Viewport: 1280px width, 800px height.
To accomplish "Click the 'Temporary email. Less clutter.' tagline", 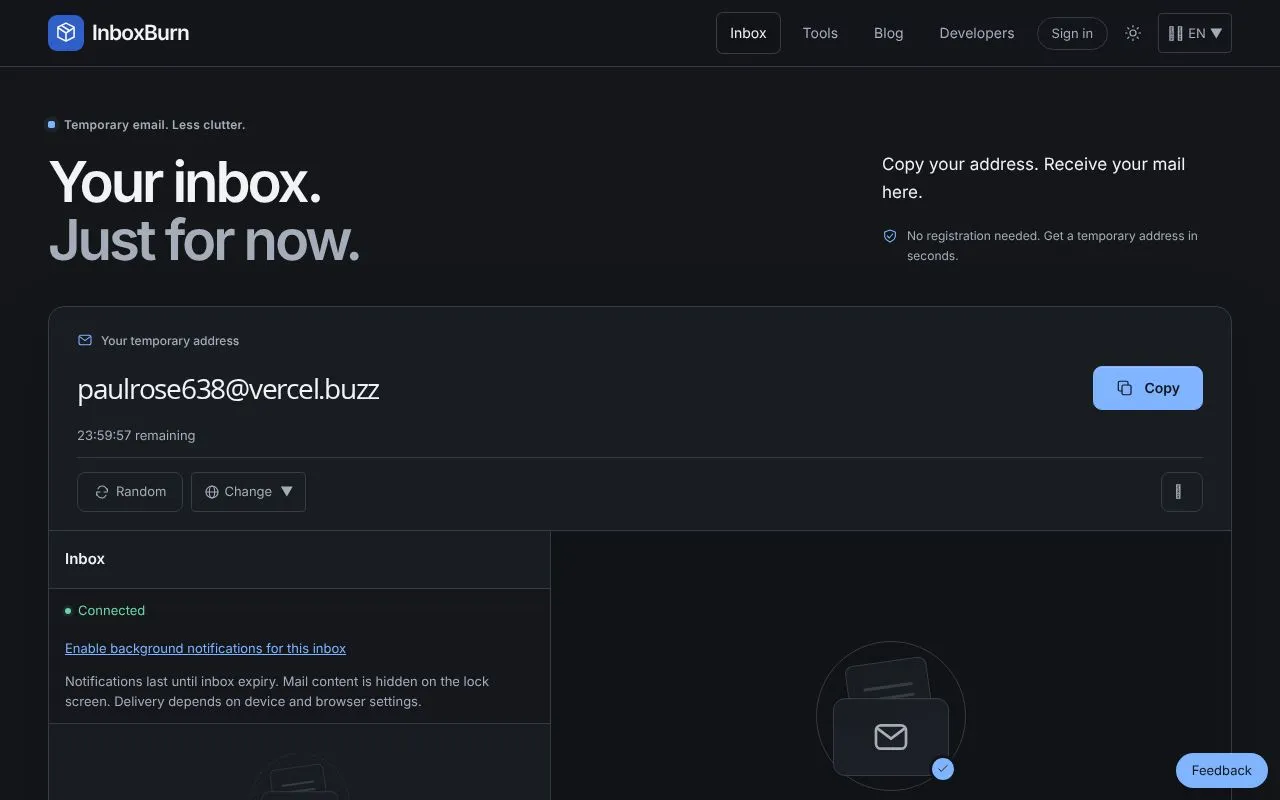I will (x=154, y=125).
